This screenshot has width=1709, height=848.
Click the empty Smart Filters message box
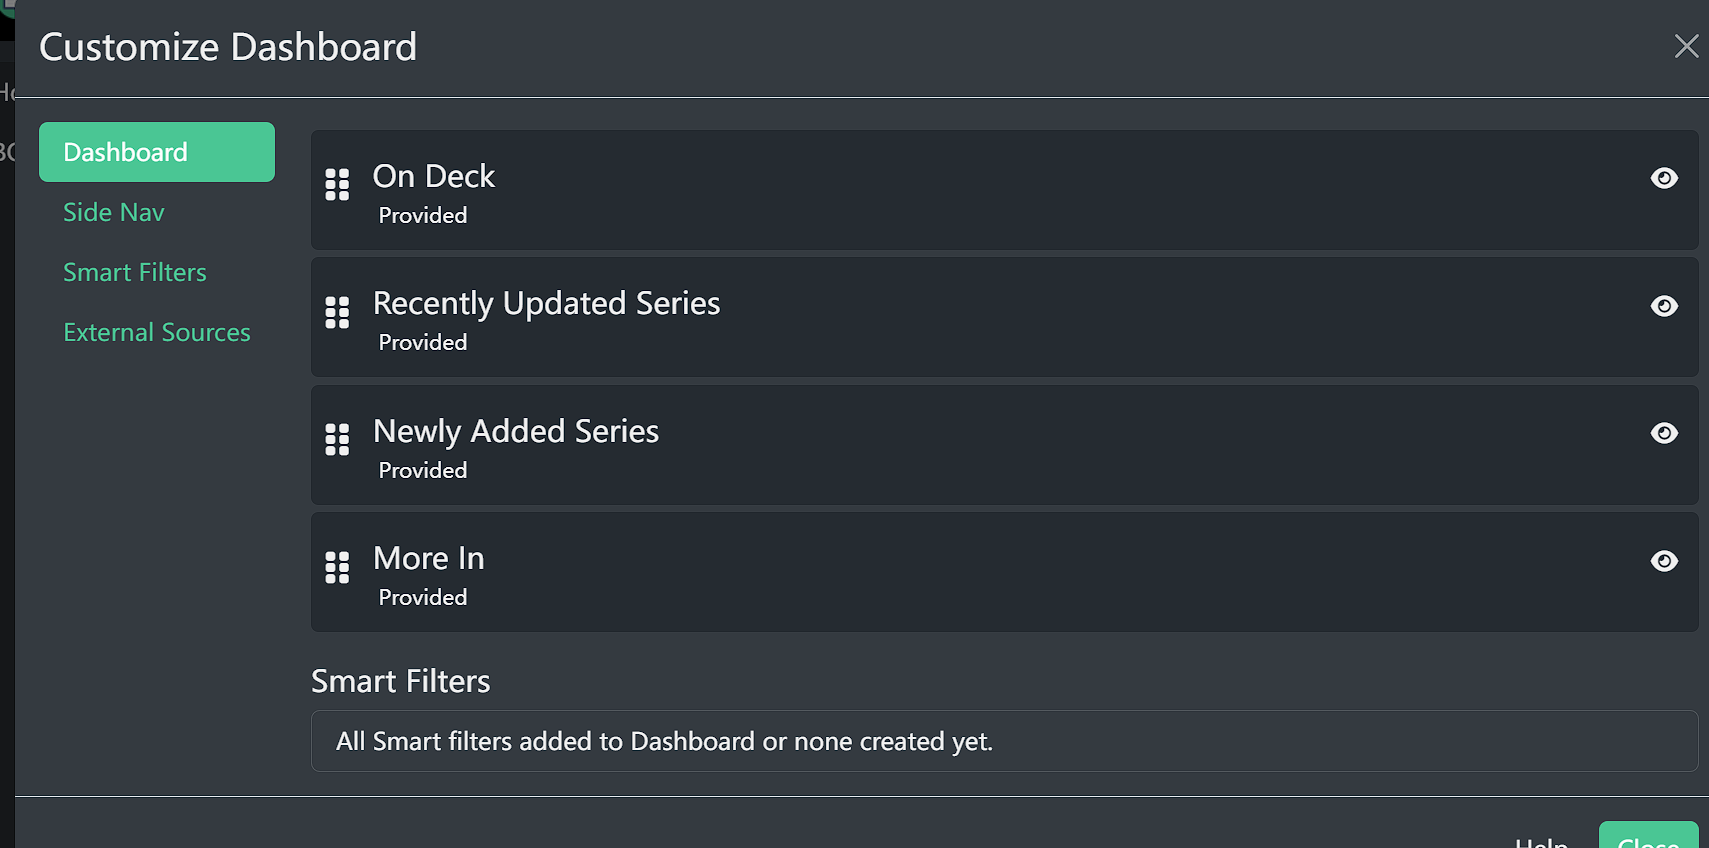(1005, 741)
